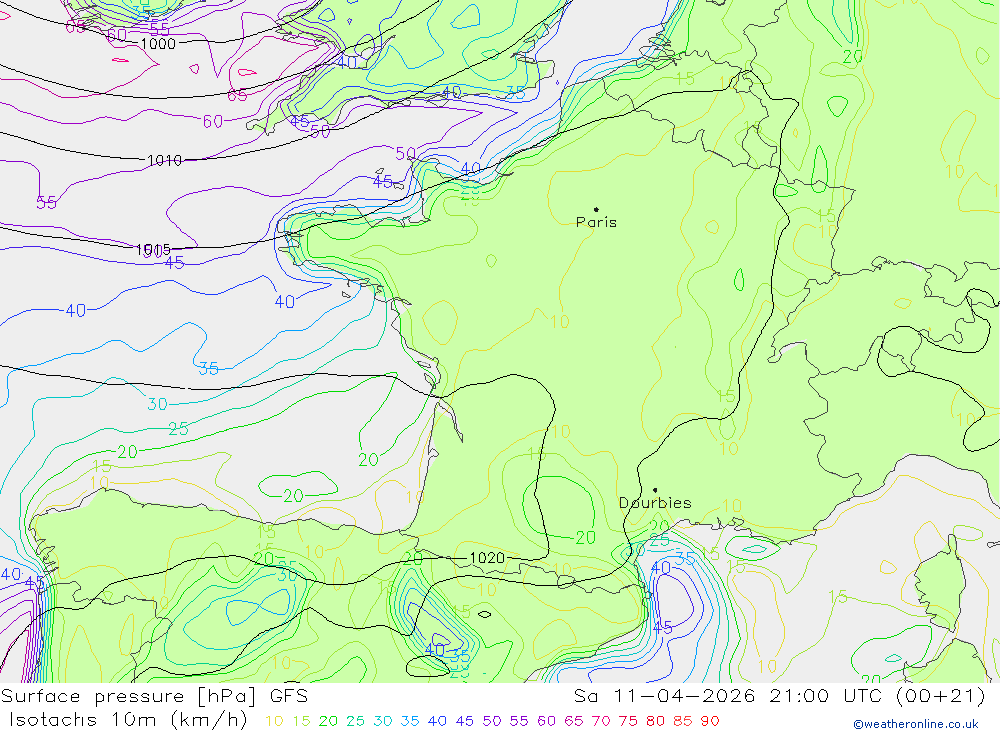Pick the yellow 10 legend value
The height and width of the screenshot is (733, 1000).
pyautogui.click(x=274, y=721)
